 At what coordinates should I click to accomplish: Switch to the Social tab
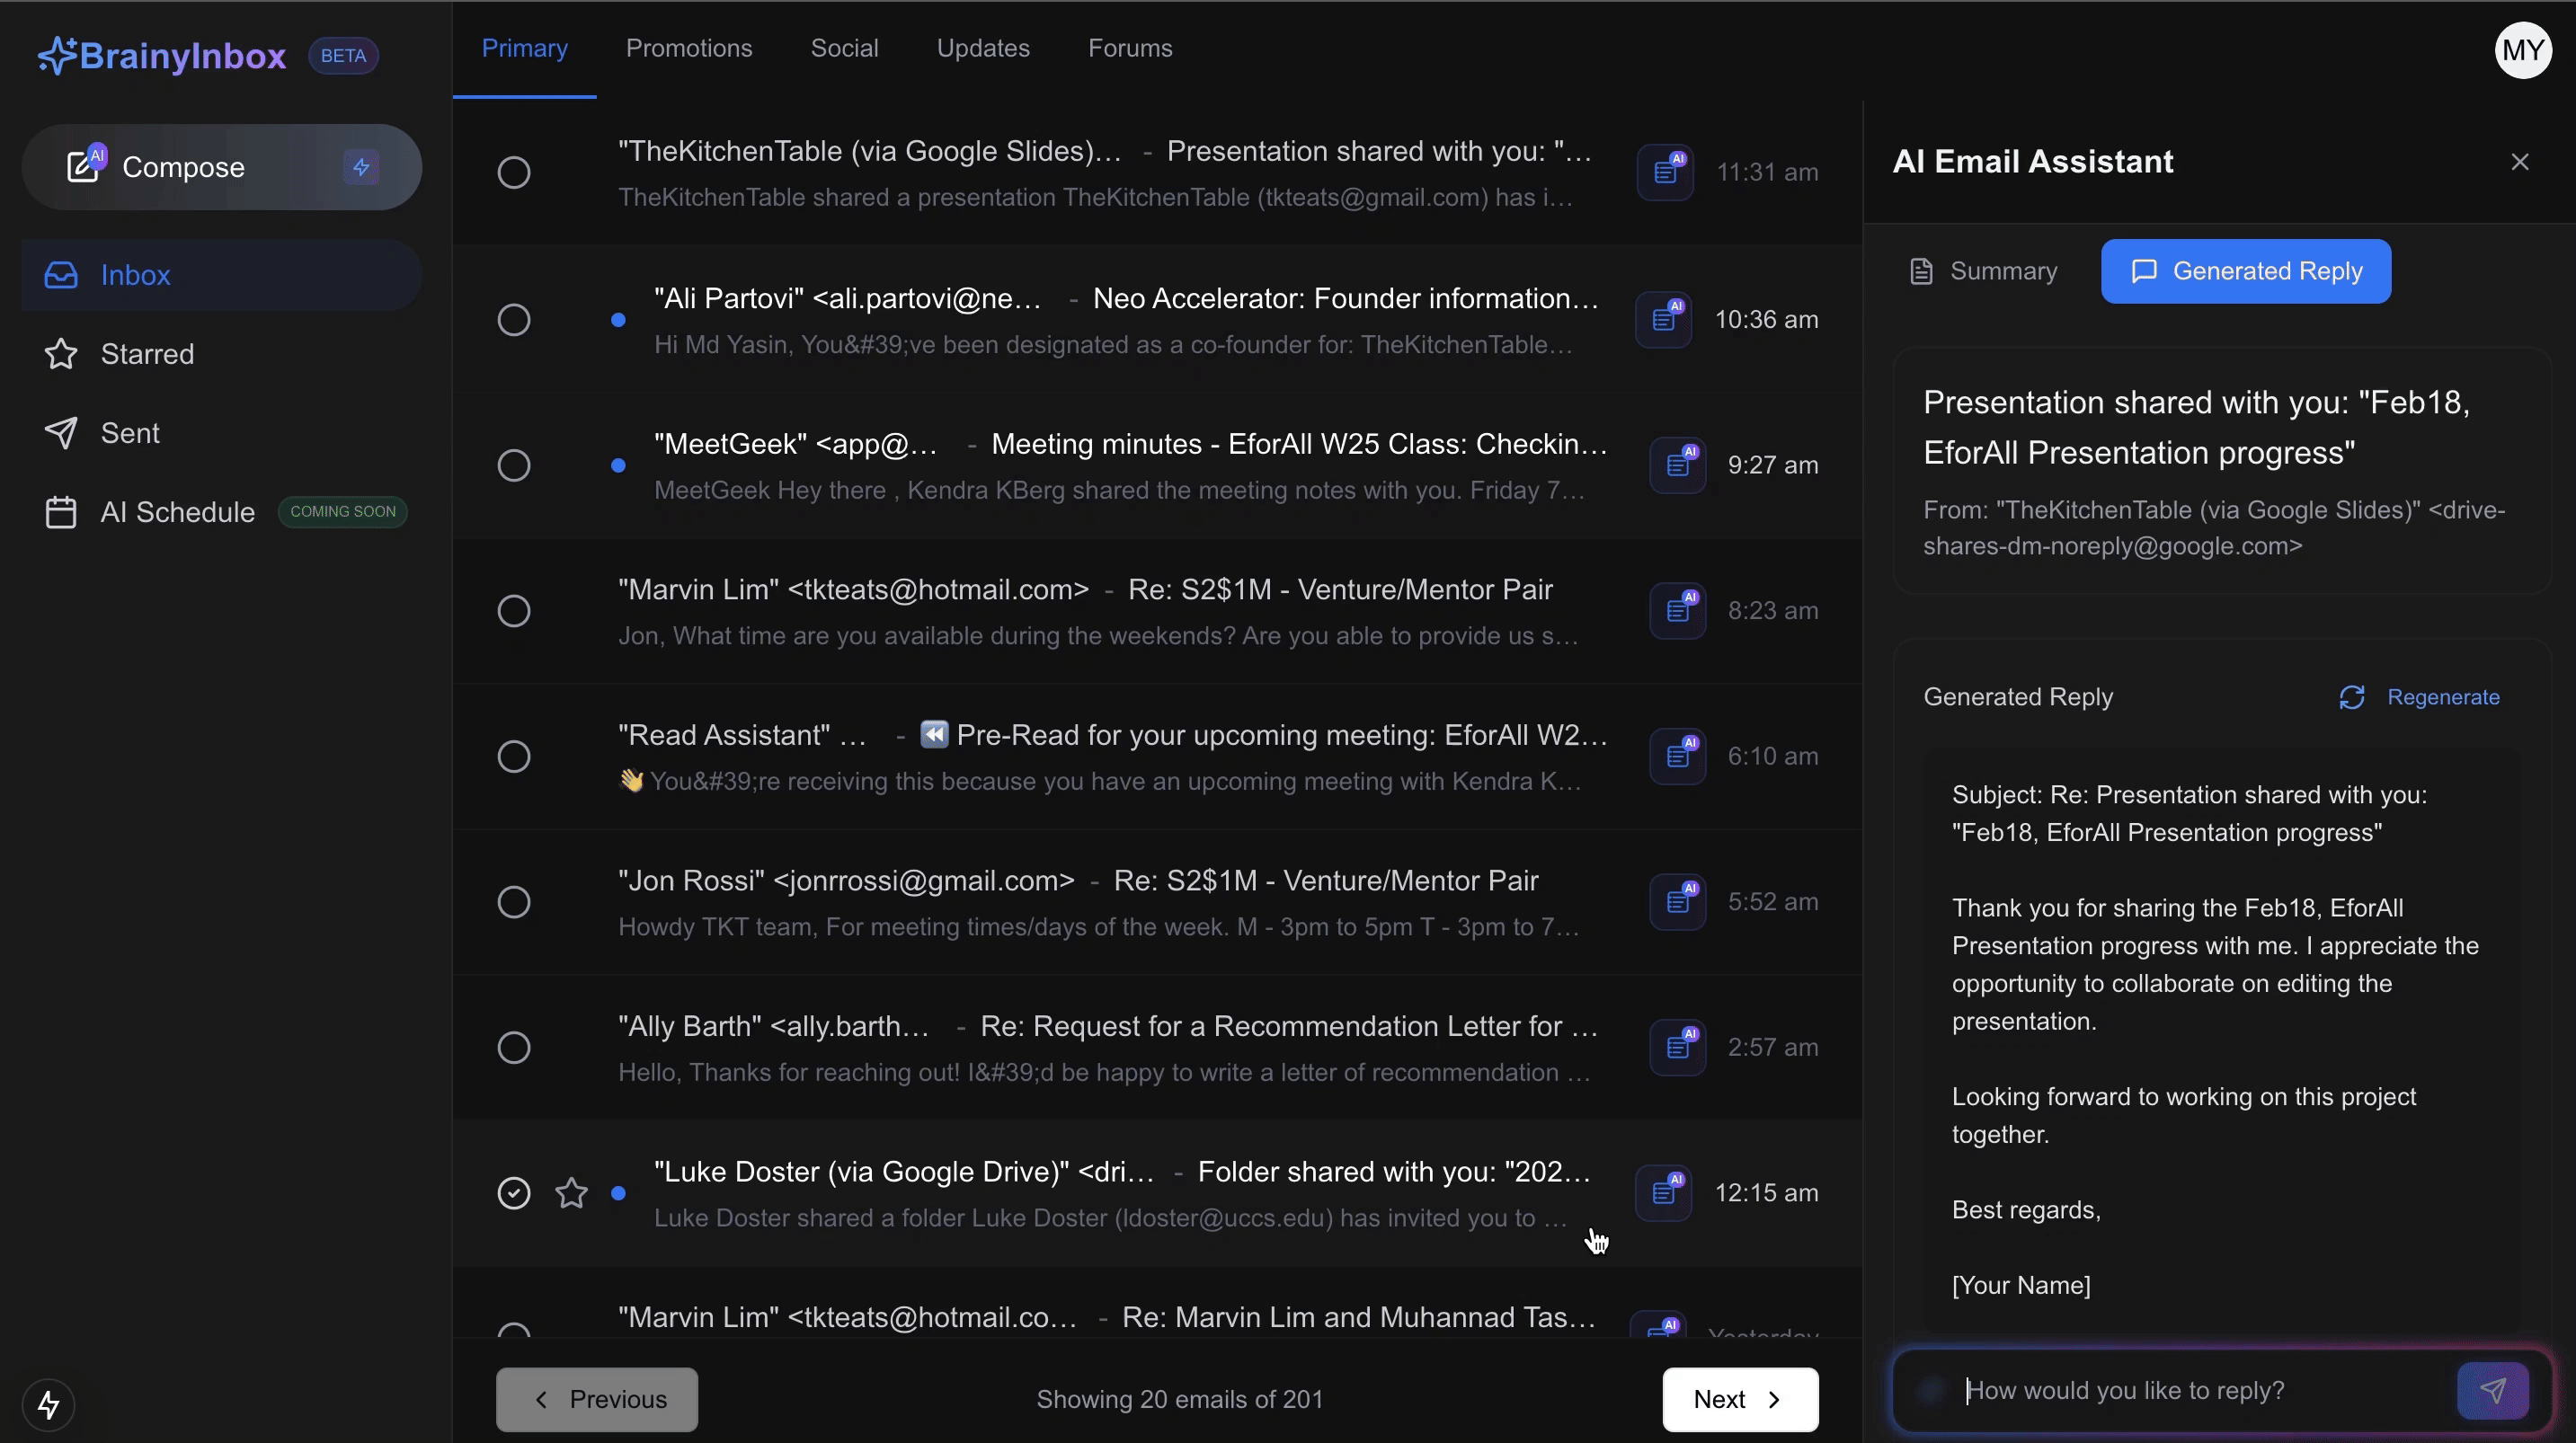pyautogui.click(x=844, y=48)
